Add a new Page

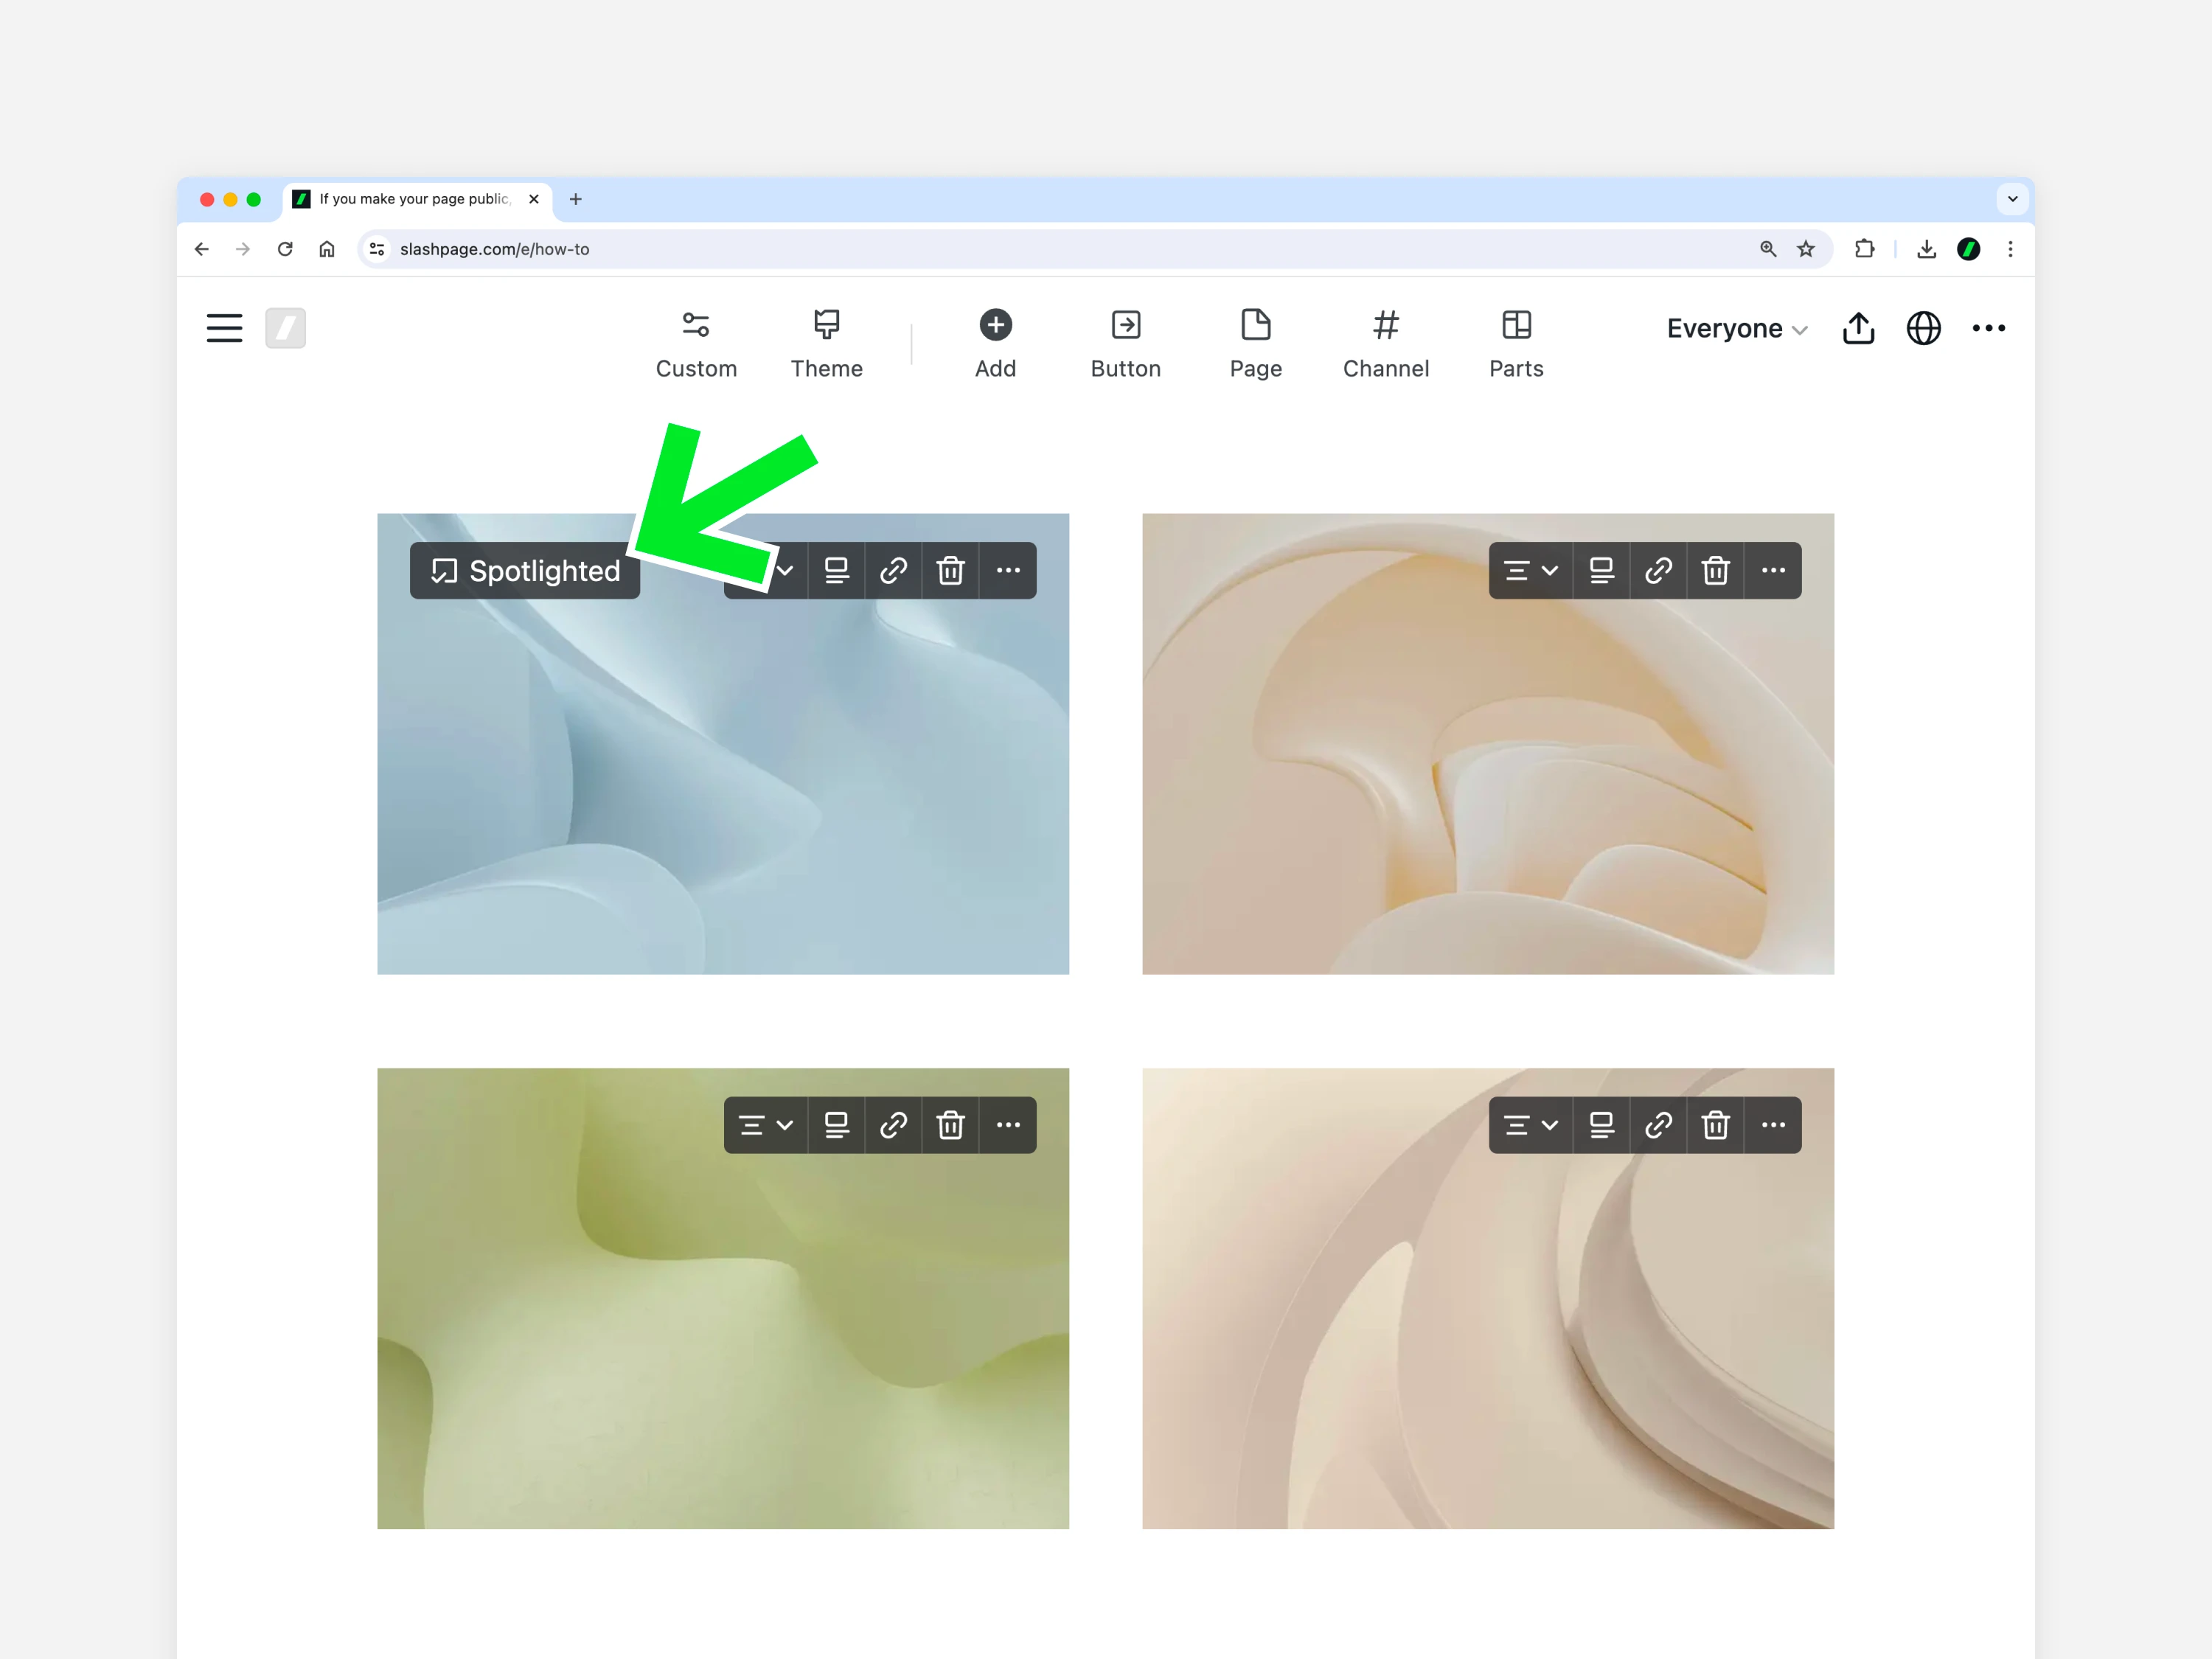(x=1255, y=344)
